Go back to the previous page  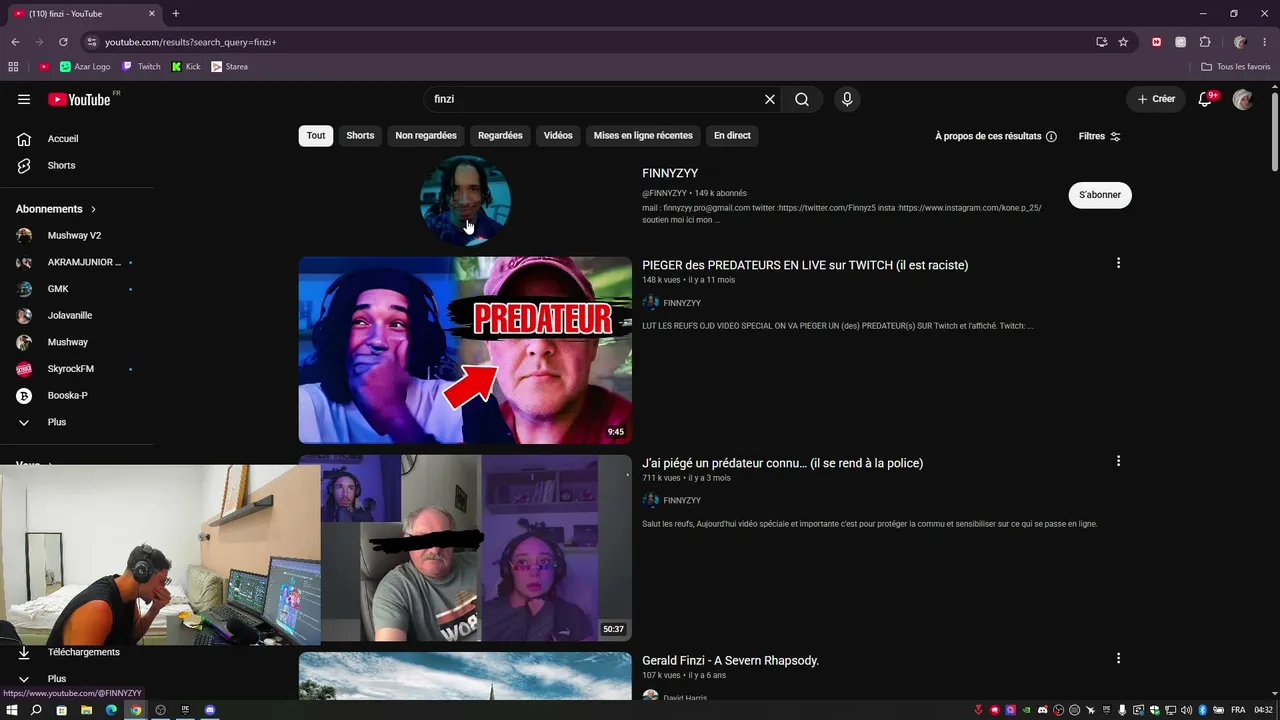(x=15, y=42)
